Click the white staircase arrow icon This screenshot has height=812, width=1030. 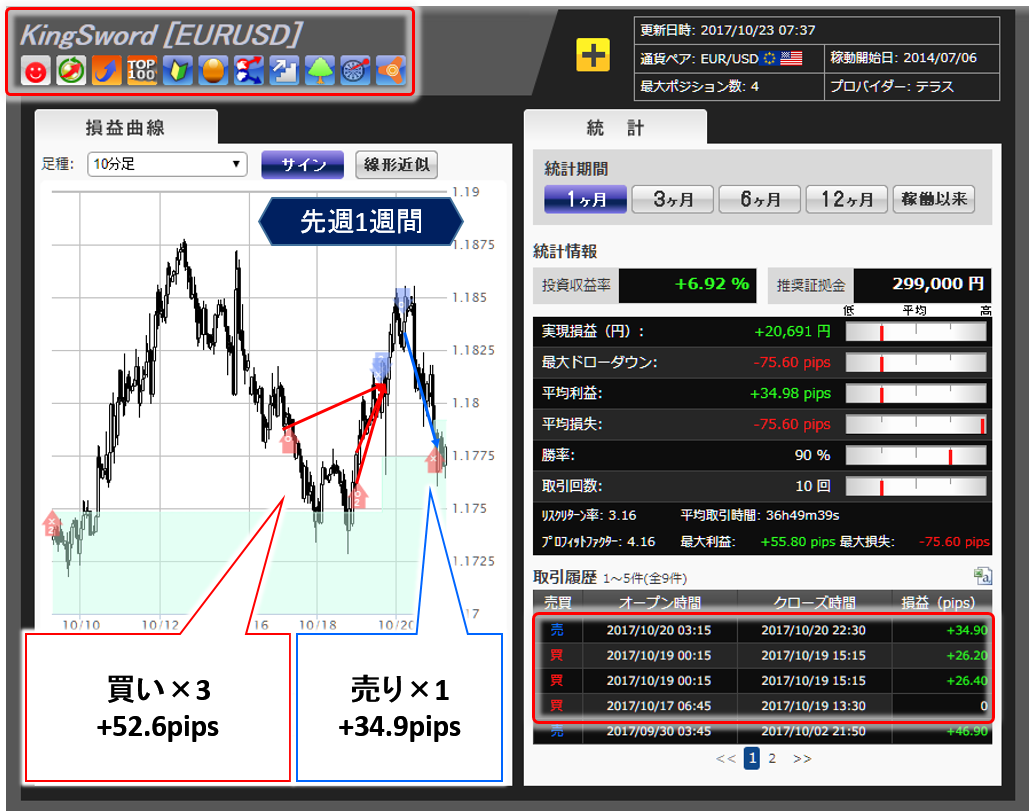click(x=284, y=71)
